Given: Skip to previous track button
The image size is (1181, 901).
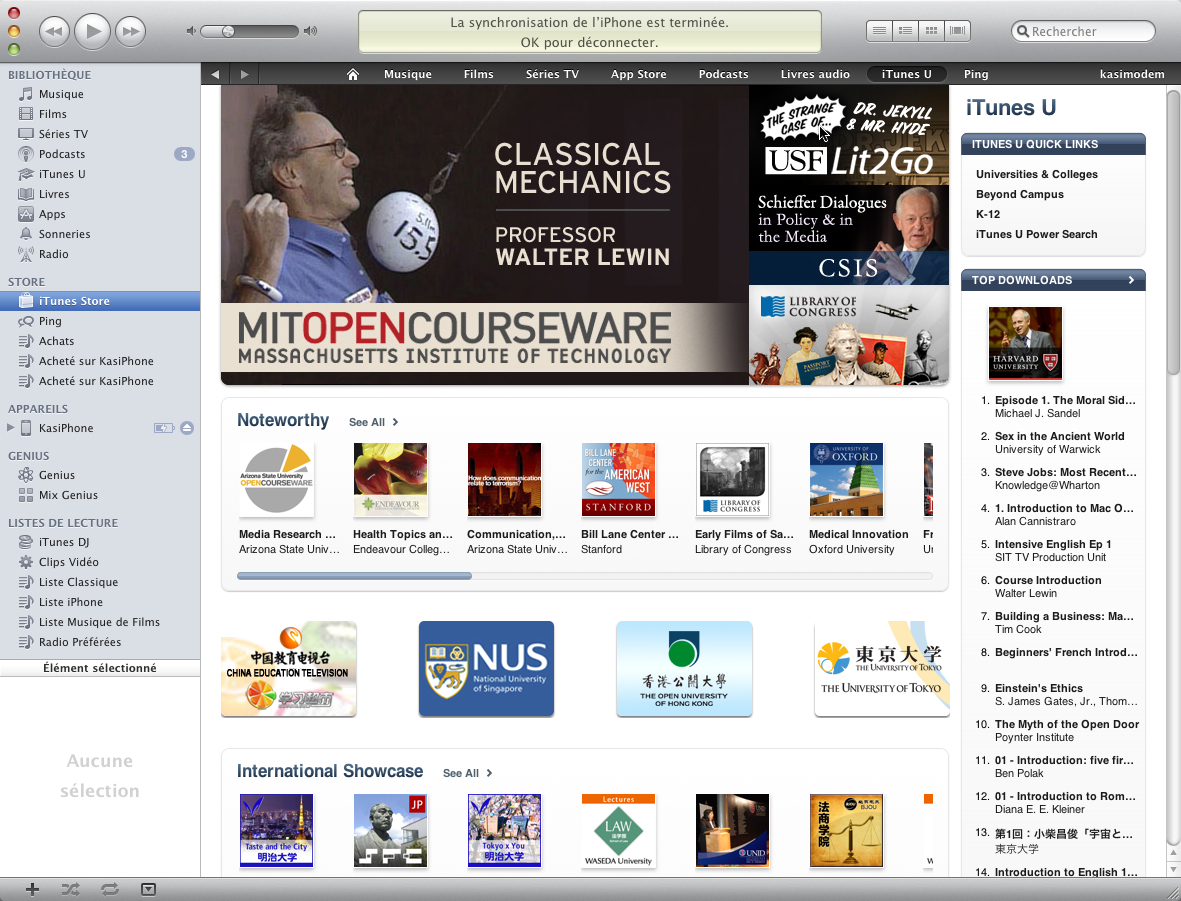Looking at the screenshot, I should pyautogui.click(x=54, y=32).
